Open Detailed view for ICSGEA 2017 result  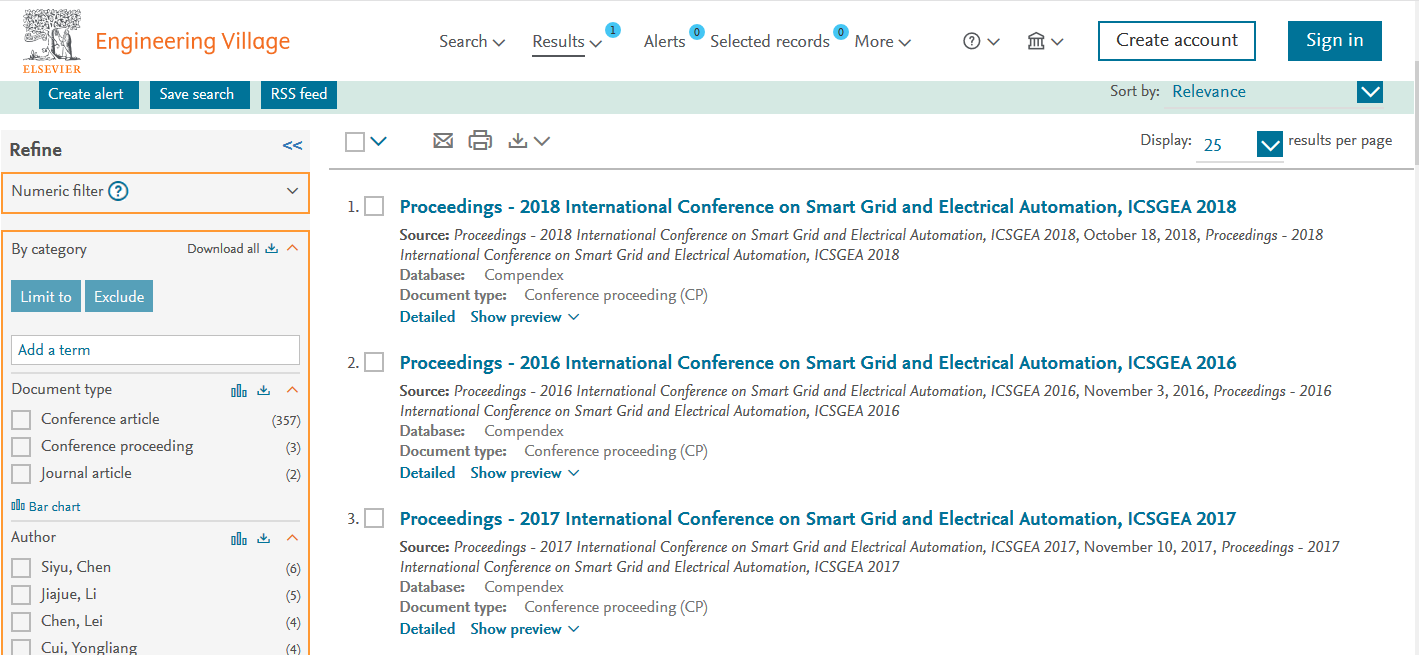pos(427,629)
